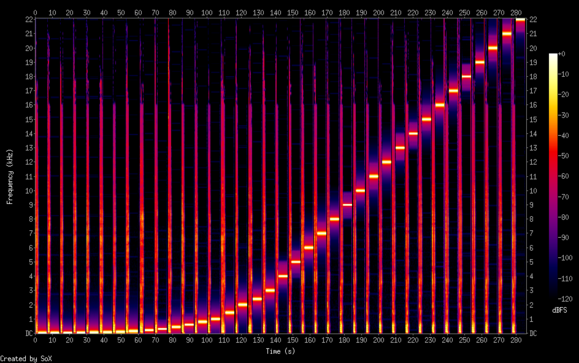Click the 20 kHz tone bar
The image size is (579, 363).
(493, 48)
